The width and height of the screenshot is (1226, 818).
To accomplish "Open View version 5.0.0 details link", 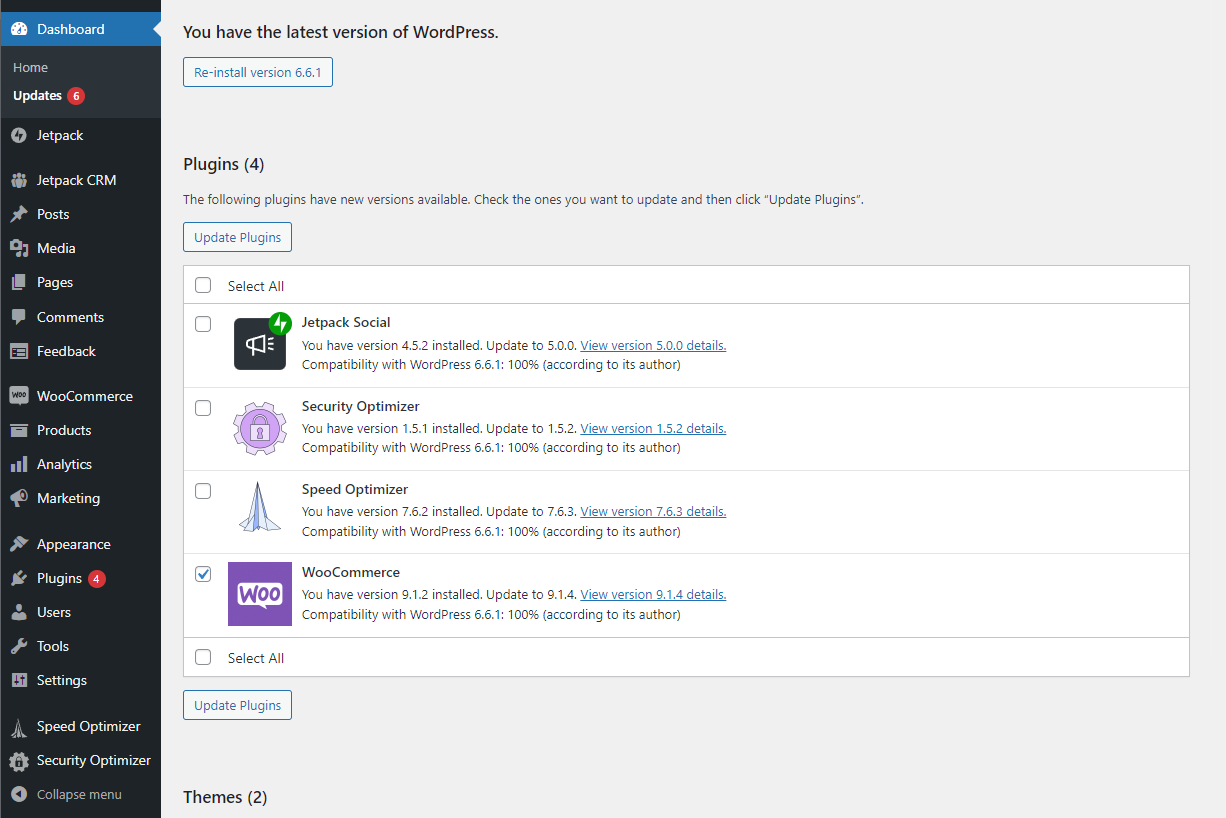I will pos(653,345).
